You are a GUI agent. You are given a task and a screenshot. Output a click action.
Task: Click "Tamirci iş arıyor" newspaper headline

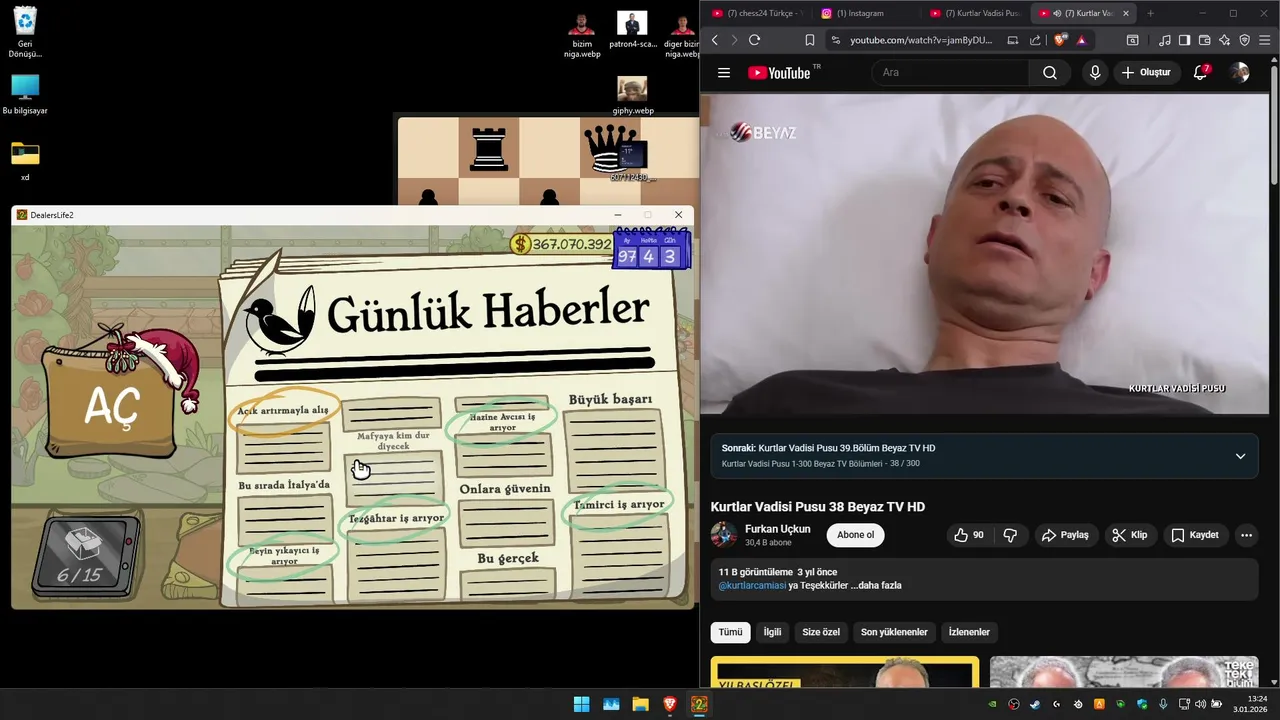pos(619,504)
